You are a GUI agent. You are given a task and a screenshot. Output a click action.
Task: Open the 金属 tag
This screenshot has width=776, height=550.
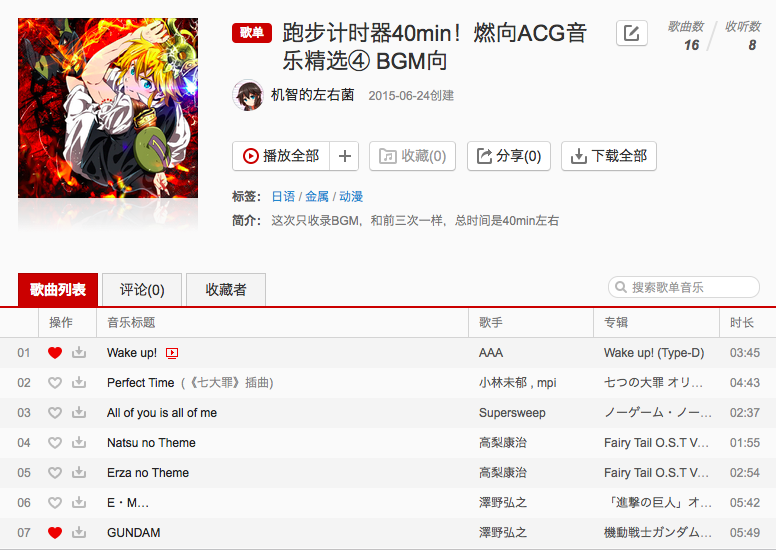[317, 197]
